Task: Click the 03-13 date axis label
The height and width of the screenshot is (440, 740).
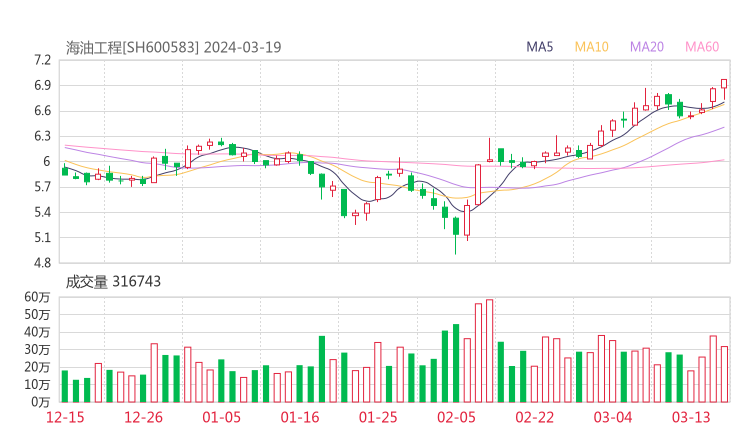Action: coord(691,417)
